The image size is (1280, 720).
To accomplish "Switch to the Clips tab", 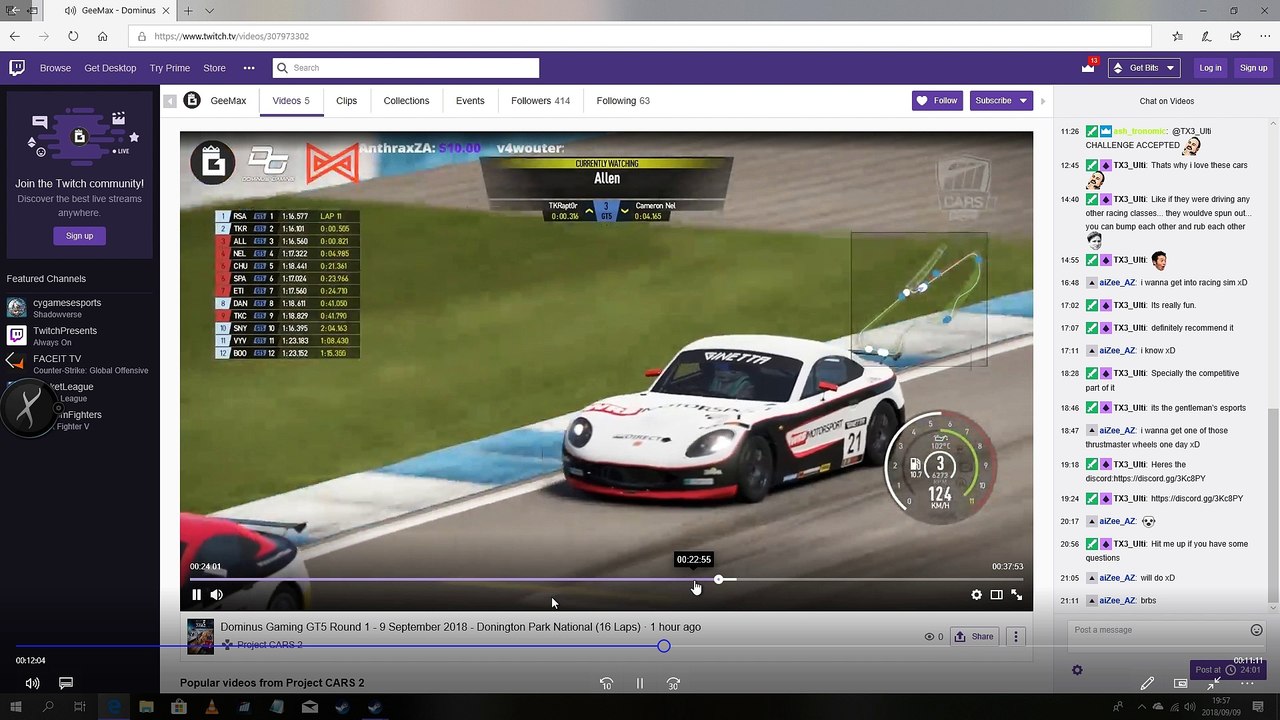I will point(347,101).
